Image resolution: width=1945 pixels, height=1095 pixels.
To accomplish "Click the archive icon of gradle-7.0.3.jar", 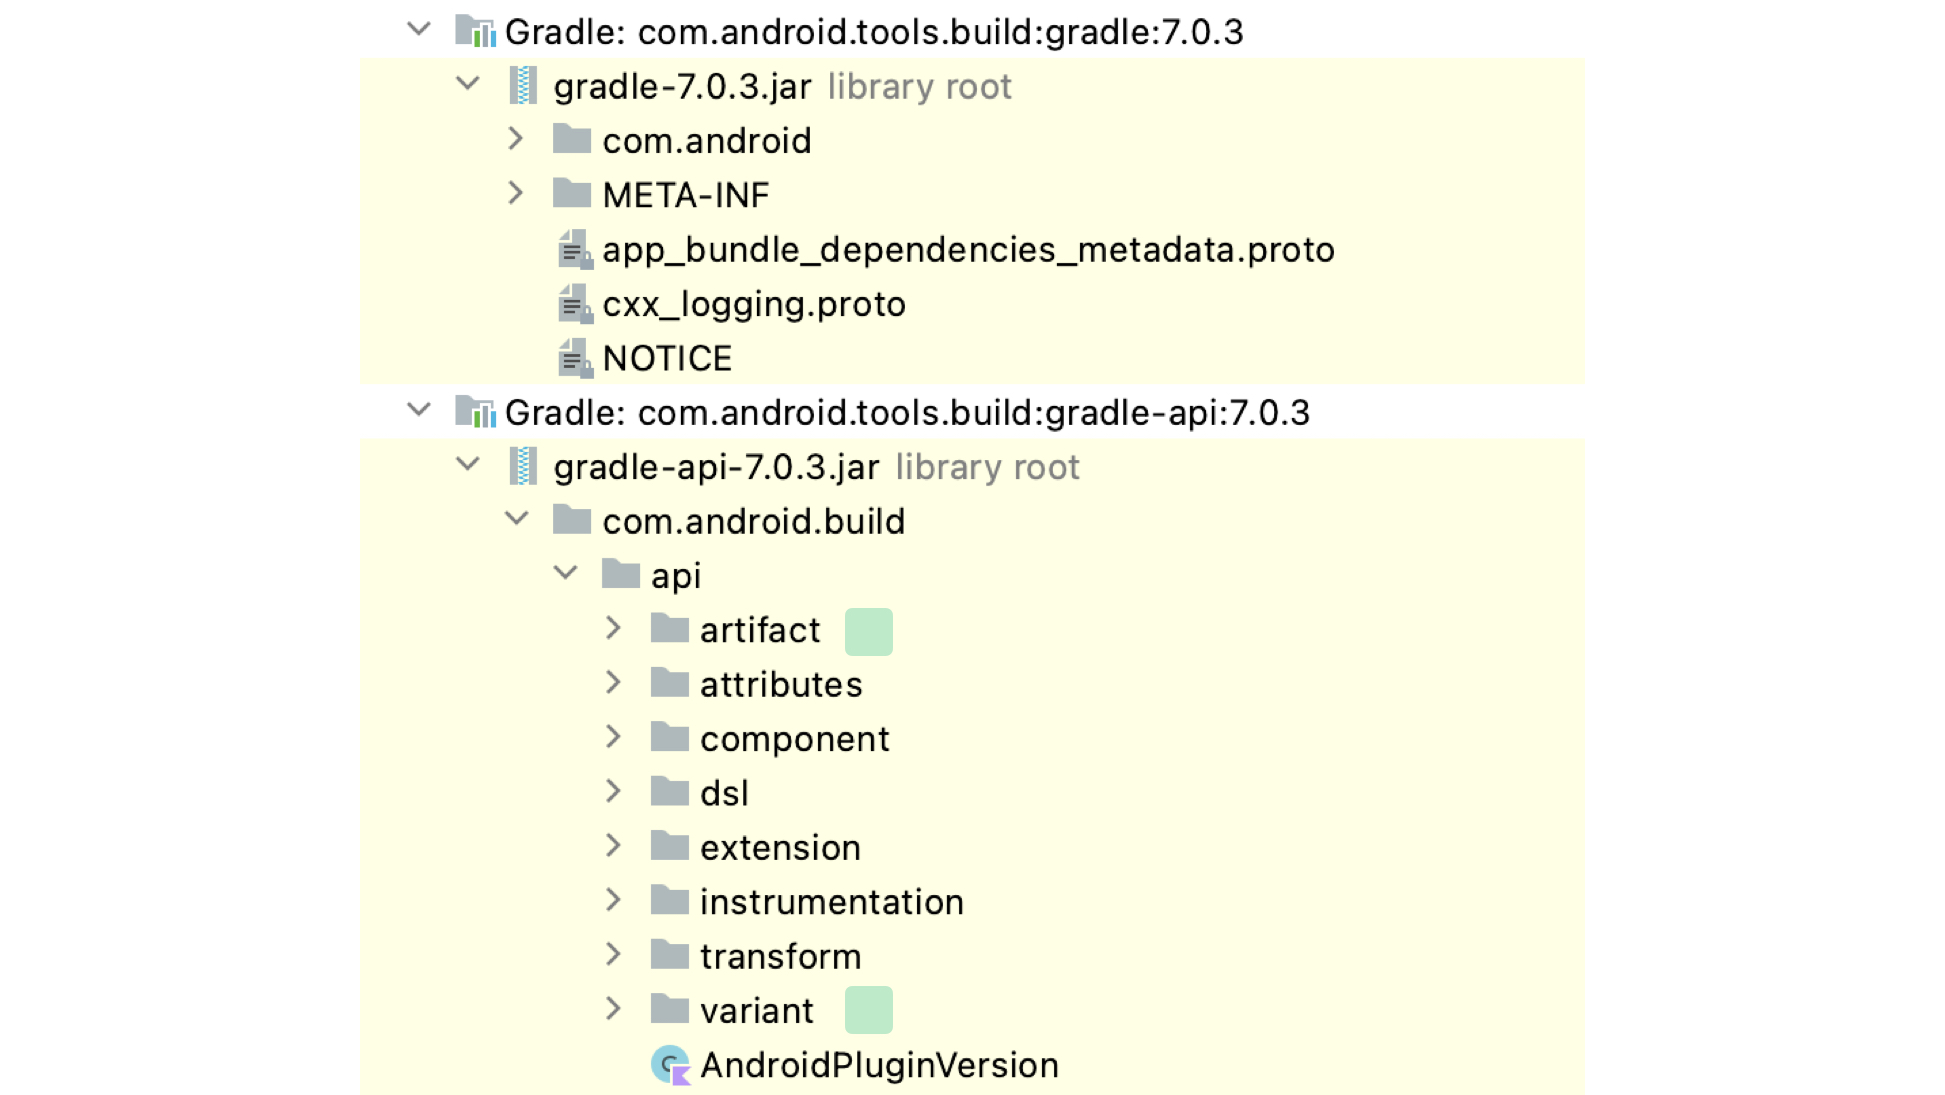I will click(524, 86).
